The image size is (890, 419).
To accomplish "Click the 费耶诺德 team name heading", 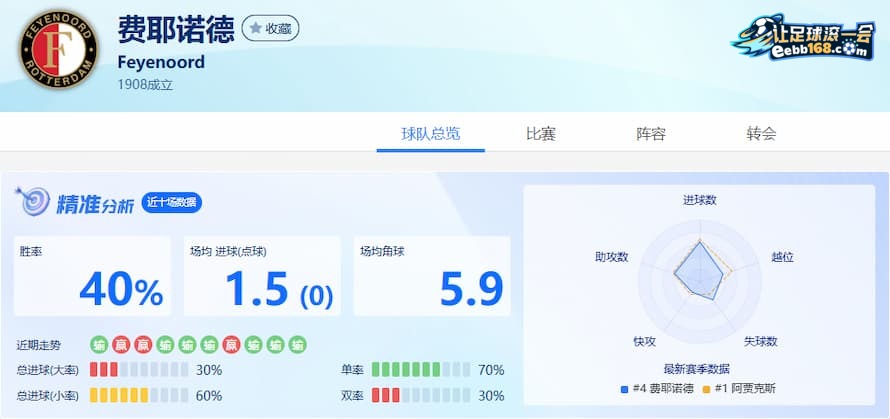I will pyautogui.click(x=174, y=30).
